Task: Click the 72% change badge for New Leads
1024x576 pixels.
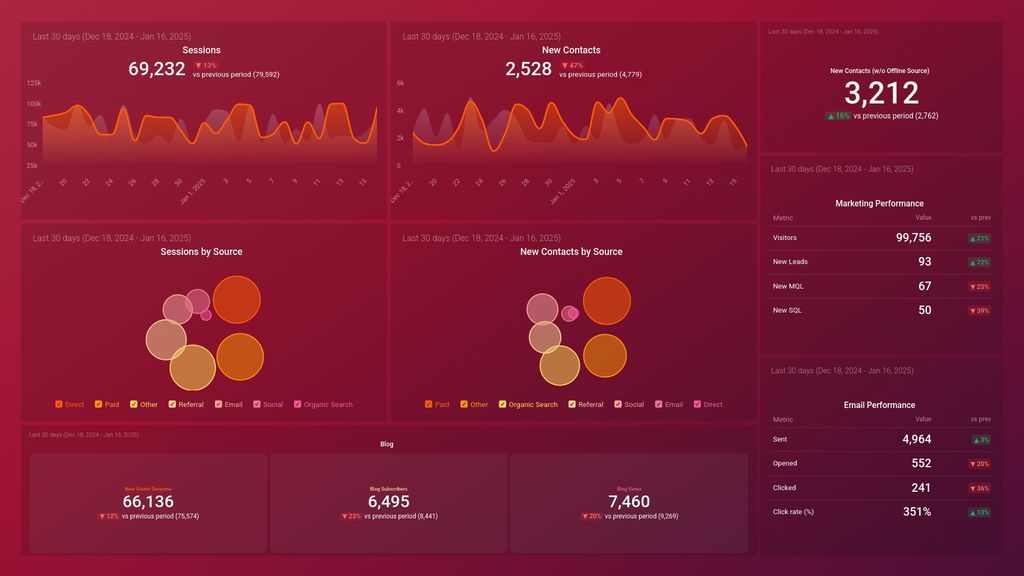Action: pyautogui.click(x=980, y=263)
